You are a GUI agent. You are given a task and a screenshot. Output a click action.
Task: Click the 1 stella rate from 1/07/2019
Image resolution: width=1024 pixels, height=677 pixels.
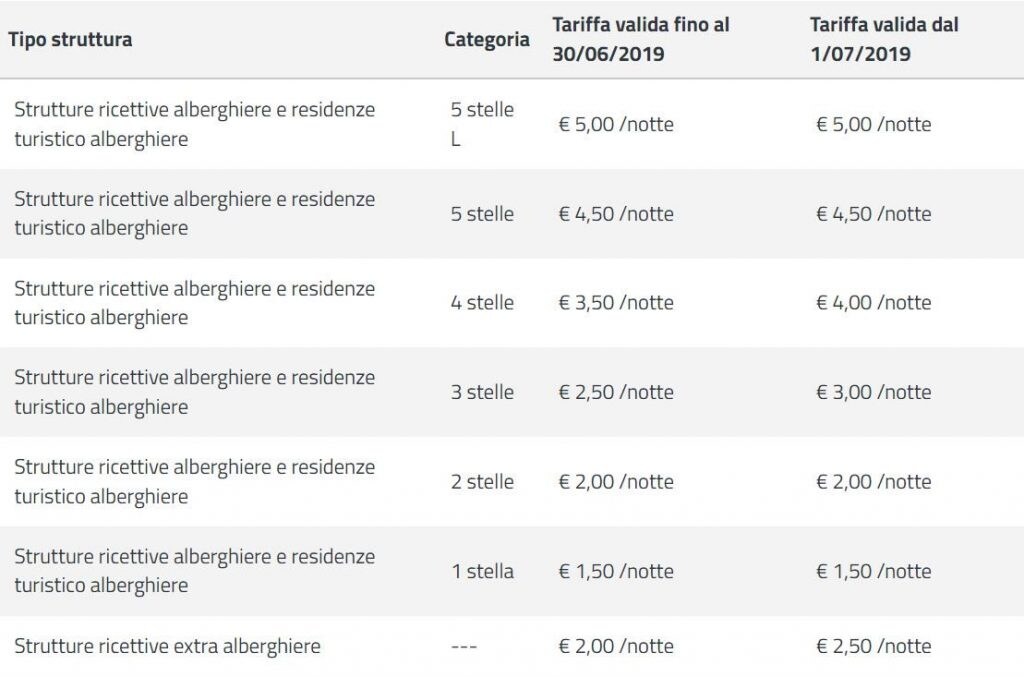point(873,571)
